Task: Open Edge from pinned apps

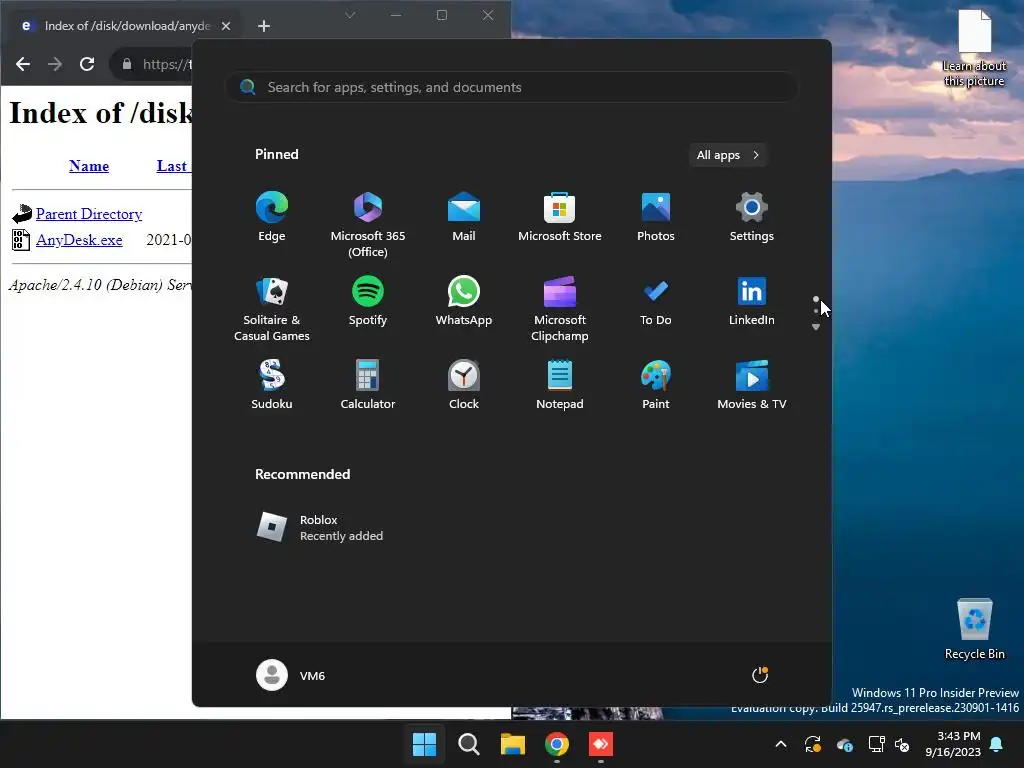Action: [x=272, y=217]
